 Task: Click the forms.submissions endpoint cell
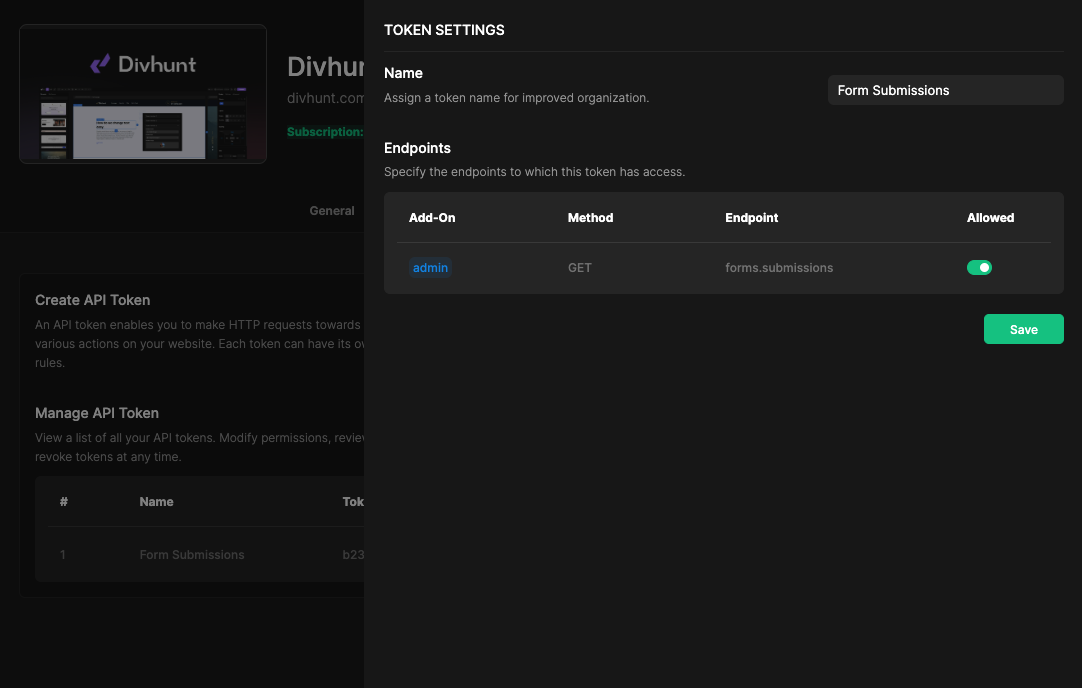click(779, 268)
